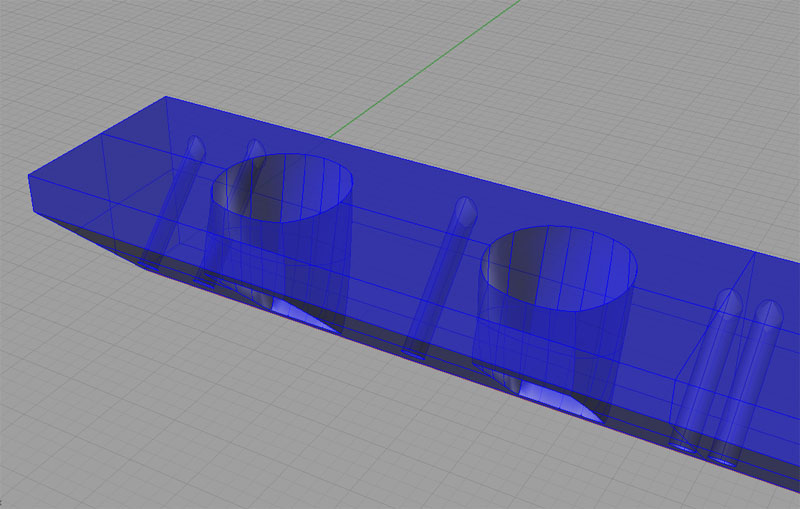
Task: Click the top opening of the right large hole
Action: [x=559, y=268]
